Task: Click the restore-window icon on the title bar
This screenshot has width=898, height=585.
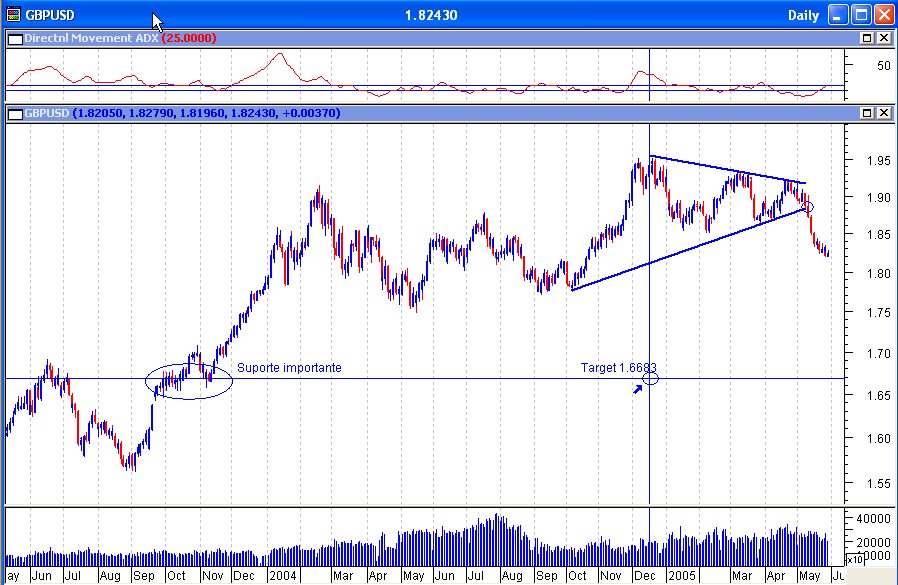Action: pyautogui.click(x=860, y=14)
